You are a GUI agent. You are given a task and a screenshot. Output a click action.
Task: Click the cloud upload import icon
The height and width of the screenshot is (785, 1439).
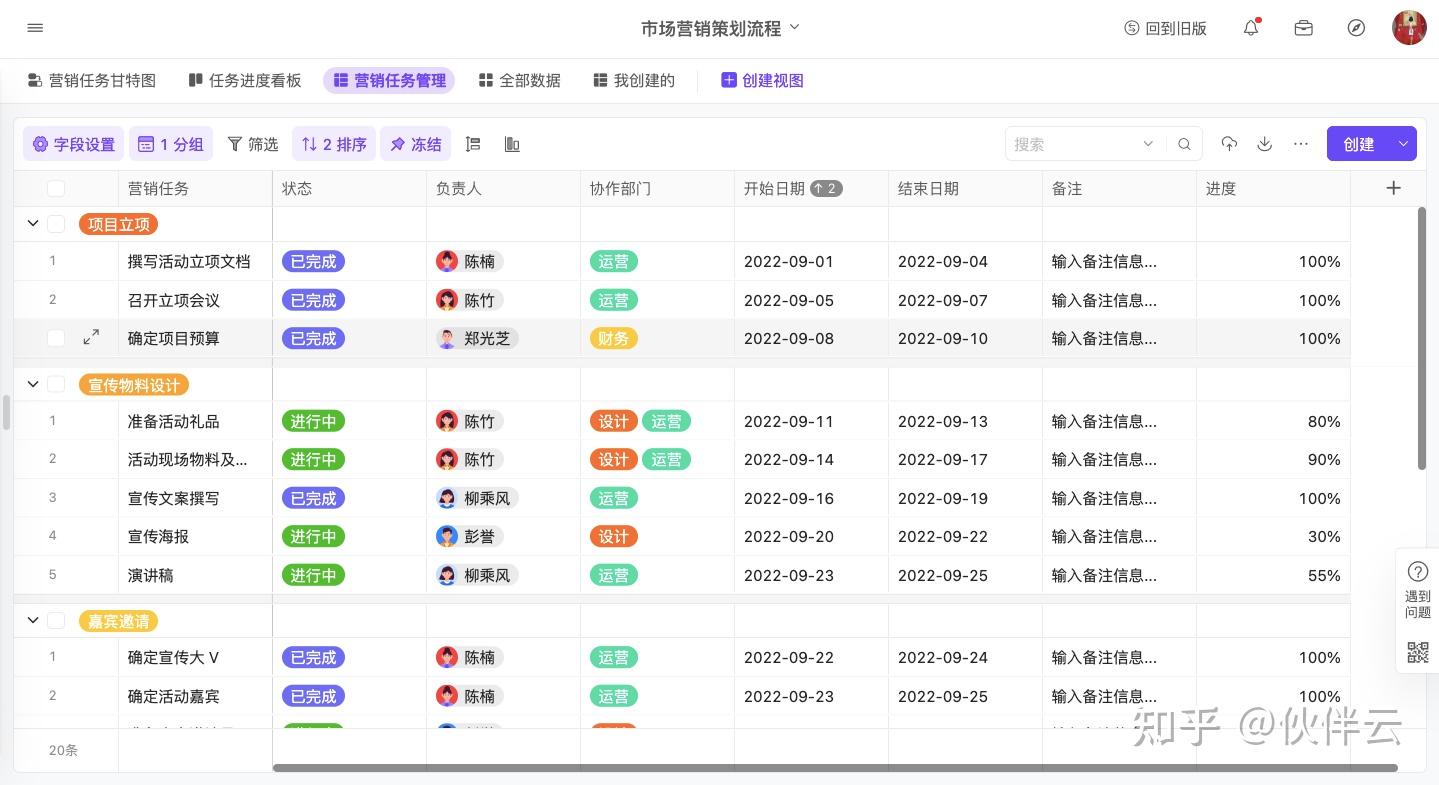point(1229,144)
